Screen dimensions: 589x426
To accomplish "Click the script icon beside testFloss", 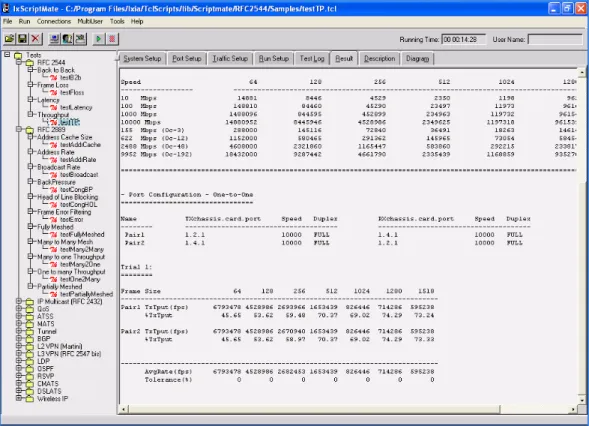I will 54,93.
